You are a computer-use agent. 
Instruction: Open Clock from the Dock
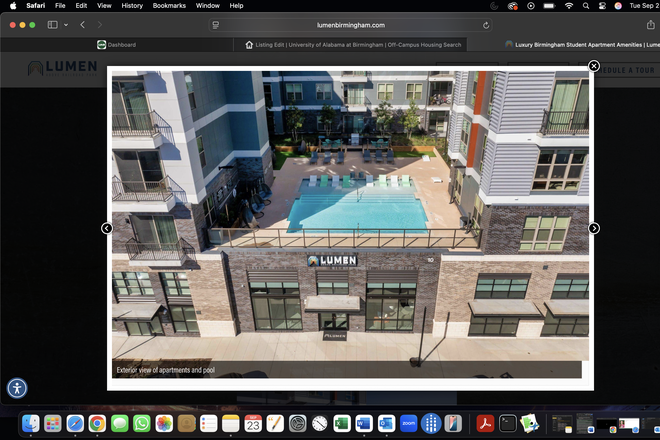[x=320, y=424]
